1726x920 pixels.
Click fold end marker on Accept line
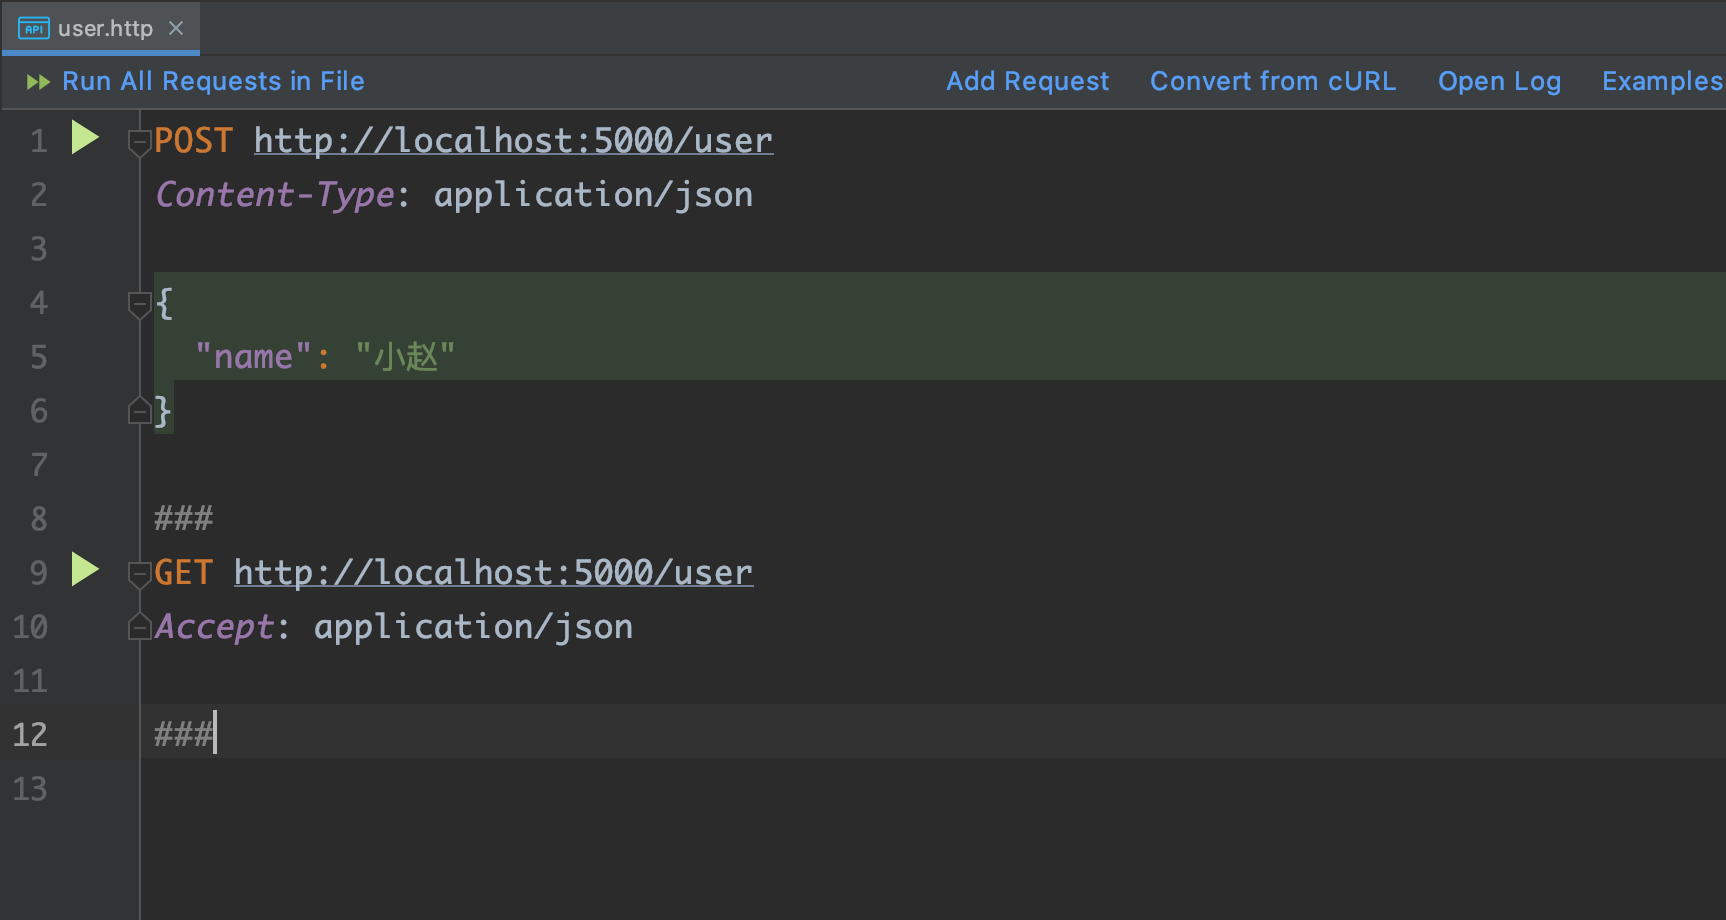139,627
